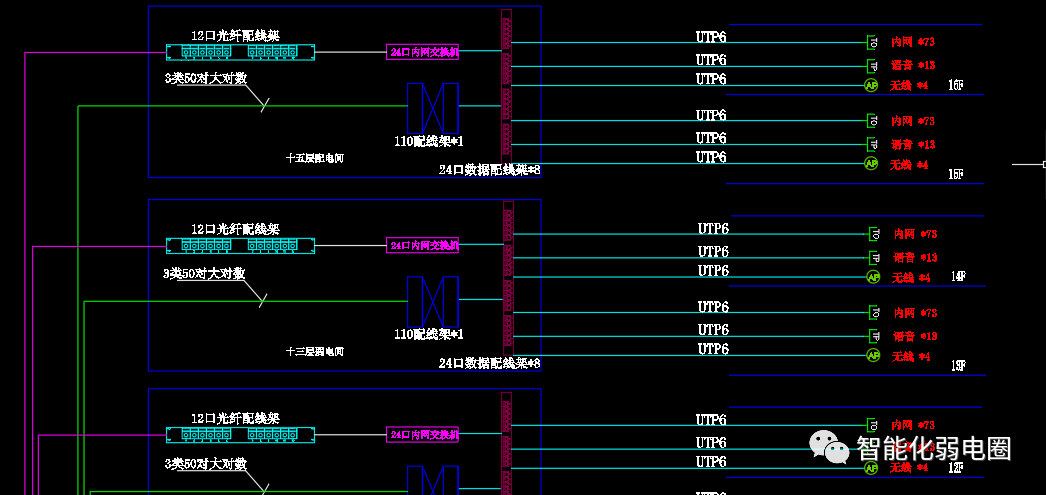Click 内网 *73 text on 15F

pyautogui.click(x=913, y=121)
